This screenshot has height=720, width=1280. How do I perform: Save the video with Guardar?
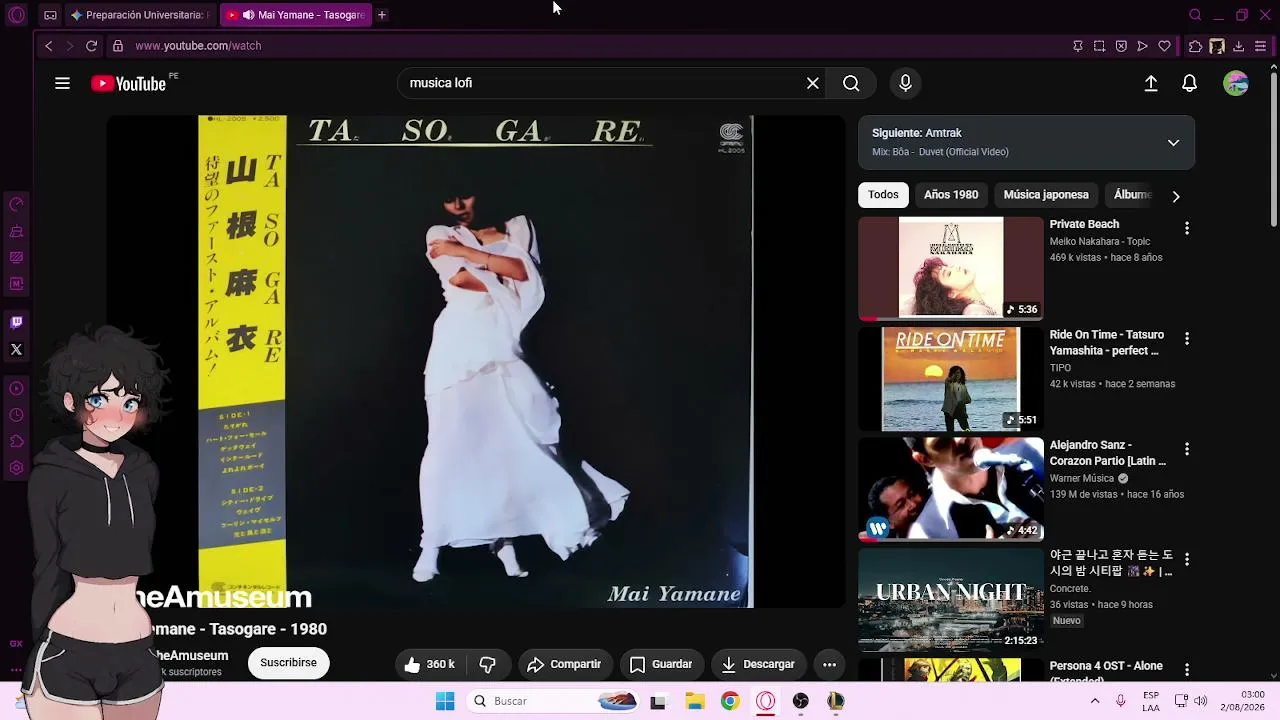(661, 664)
